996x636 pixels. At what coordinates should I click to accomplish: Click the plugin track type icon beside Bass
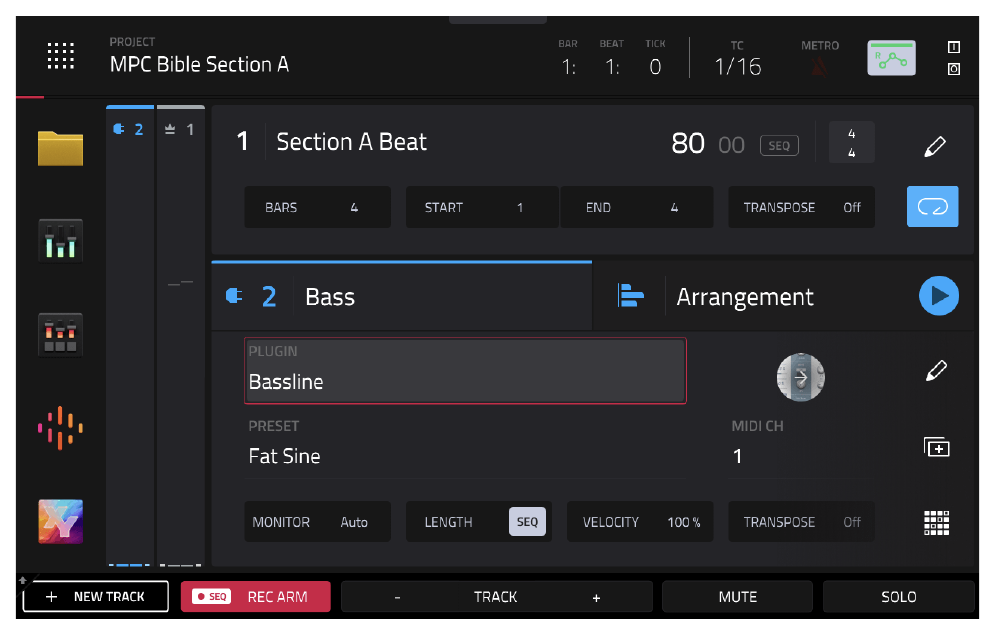[234, 296]
